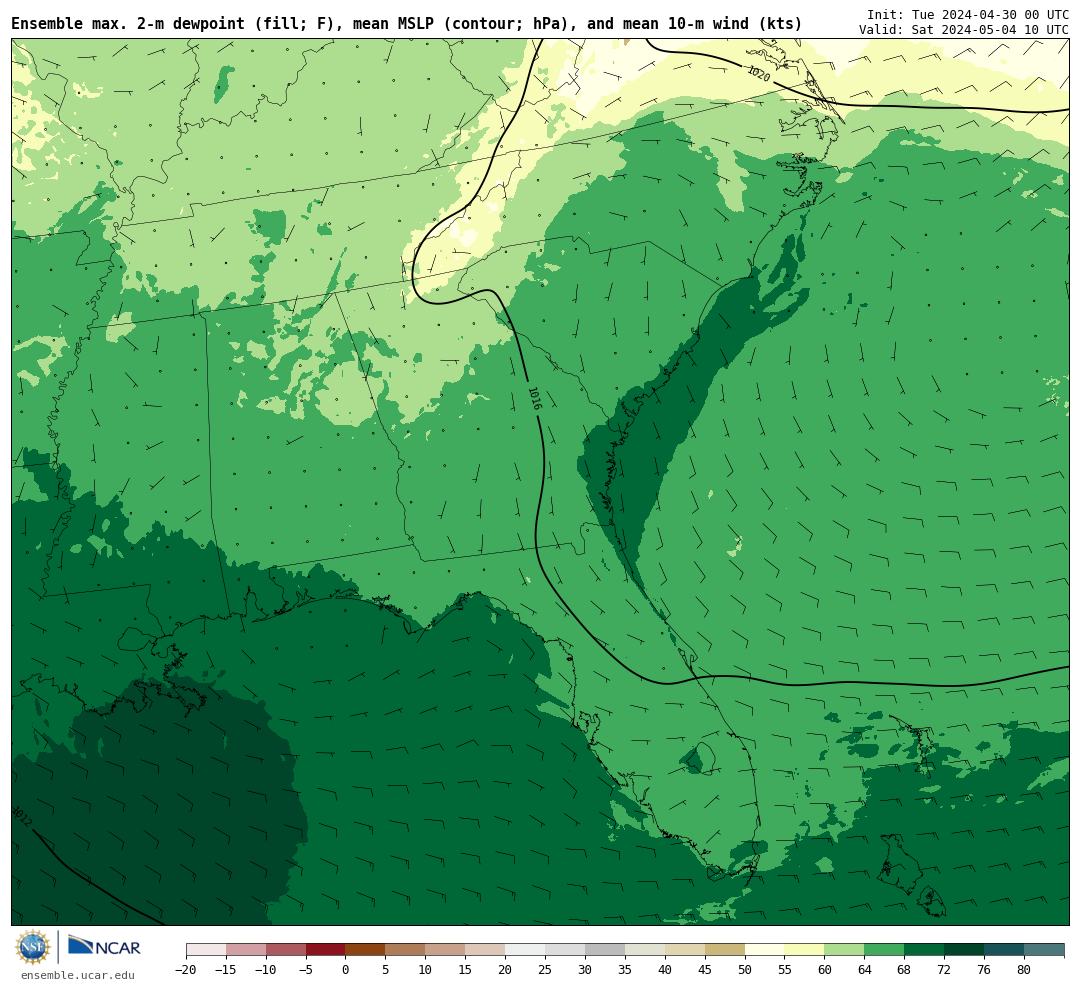Click the colorbar tick label -20
1080x988 pixels.
pos(186,969)
